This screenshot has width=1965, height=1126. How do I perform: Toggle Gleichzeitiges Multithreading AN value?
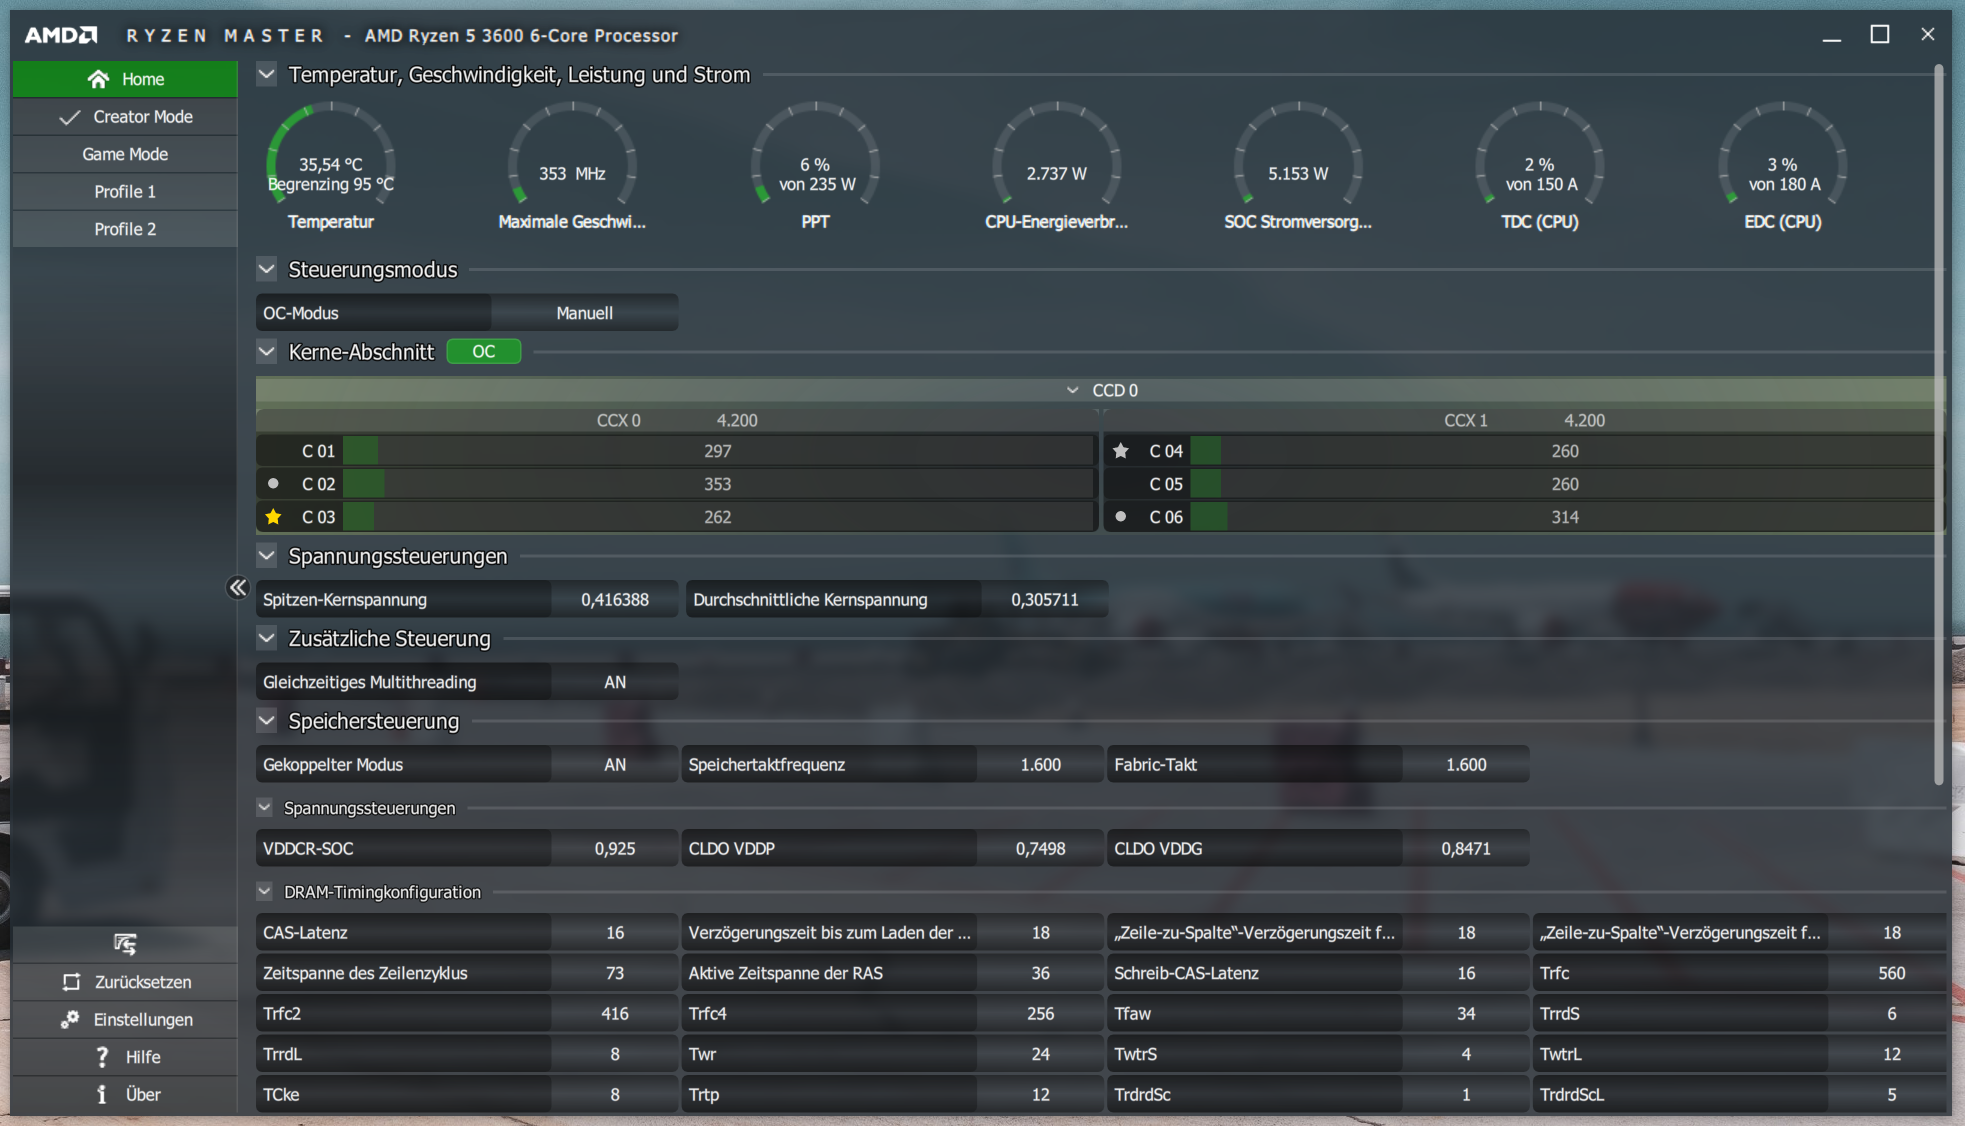614,682
